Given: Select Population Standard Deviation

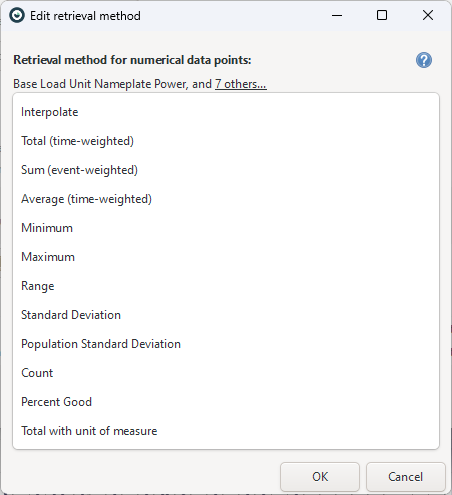Looking at the screenshot, I should point(226,344).
